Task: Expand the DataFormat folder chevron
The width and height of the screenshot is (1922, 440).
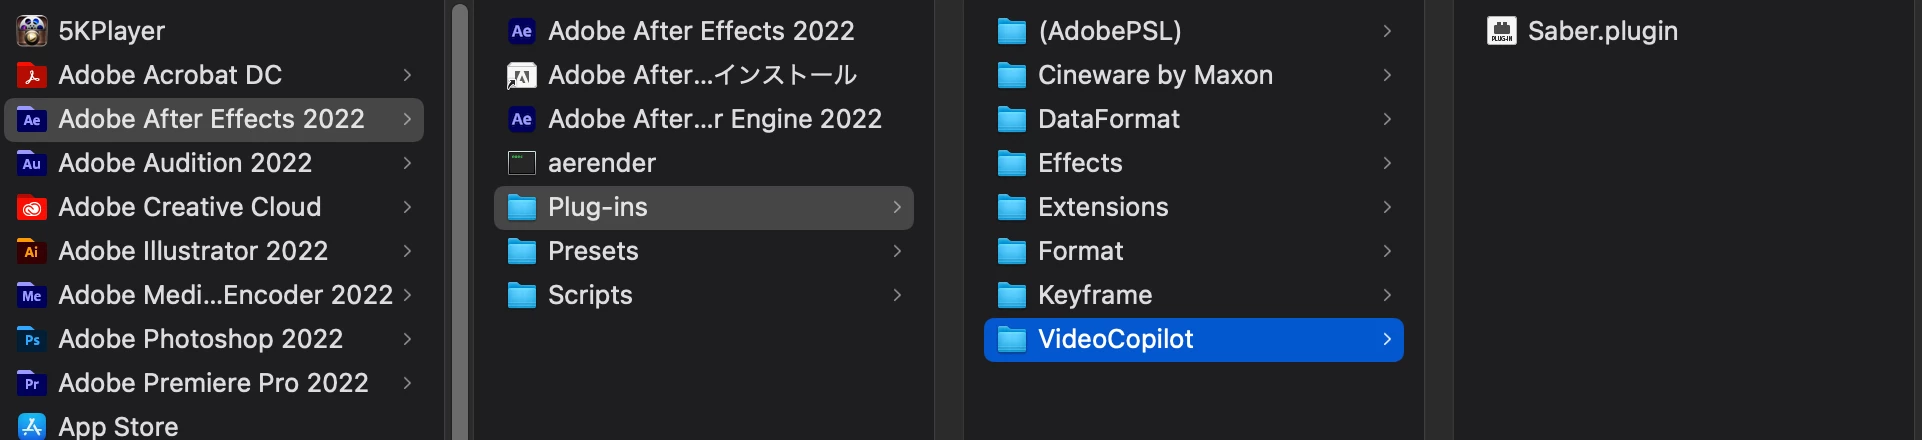Action: [x=1387, y=119]
